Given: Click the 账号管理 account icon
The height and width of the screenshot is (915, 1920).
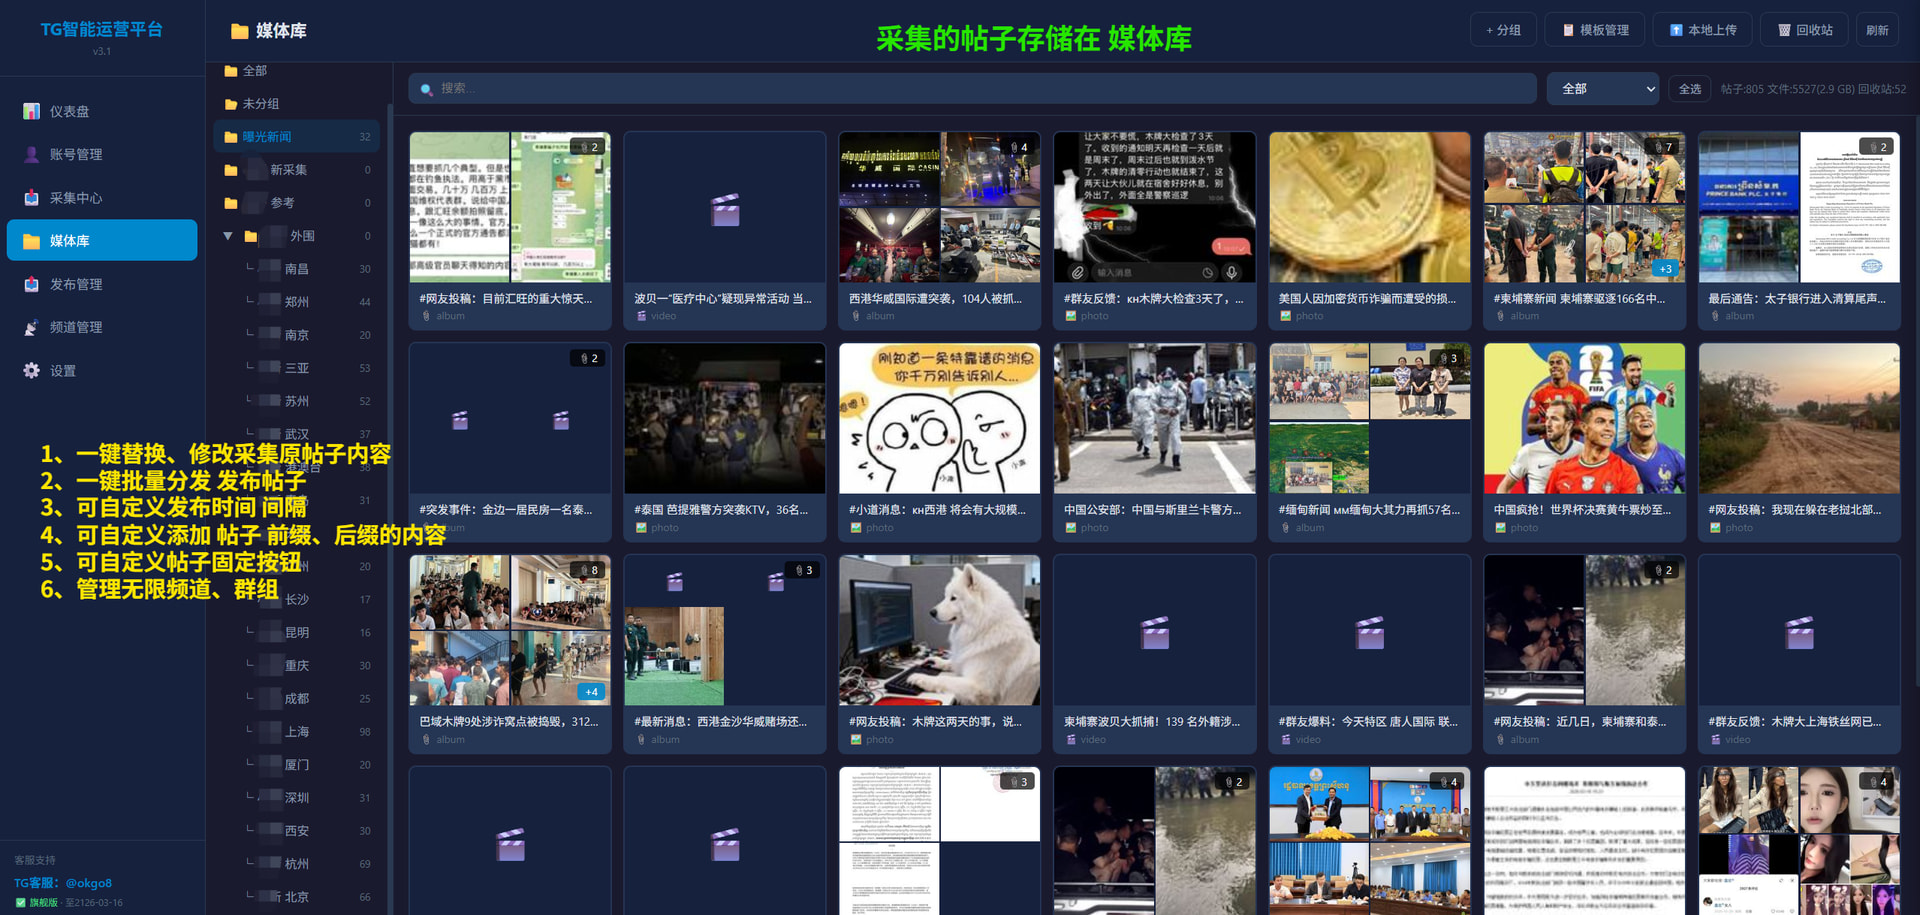Looking at the screenshot, I should tap(32, 154).
